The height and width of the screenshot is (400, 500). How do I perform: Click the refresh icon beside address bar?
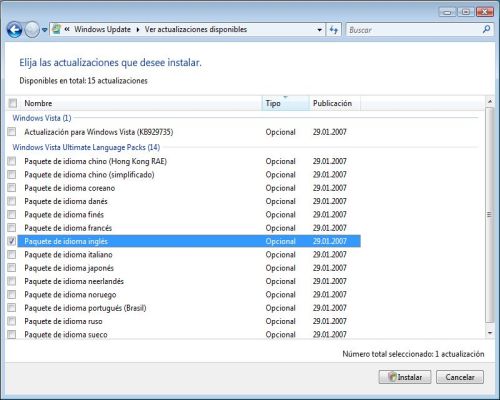(x=333, y=30)
